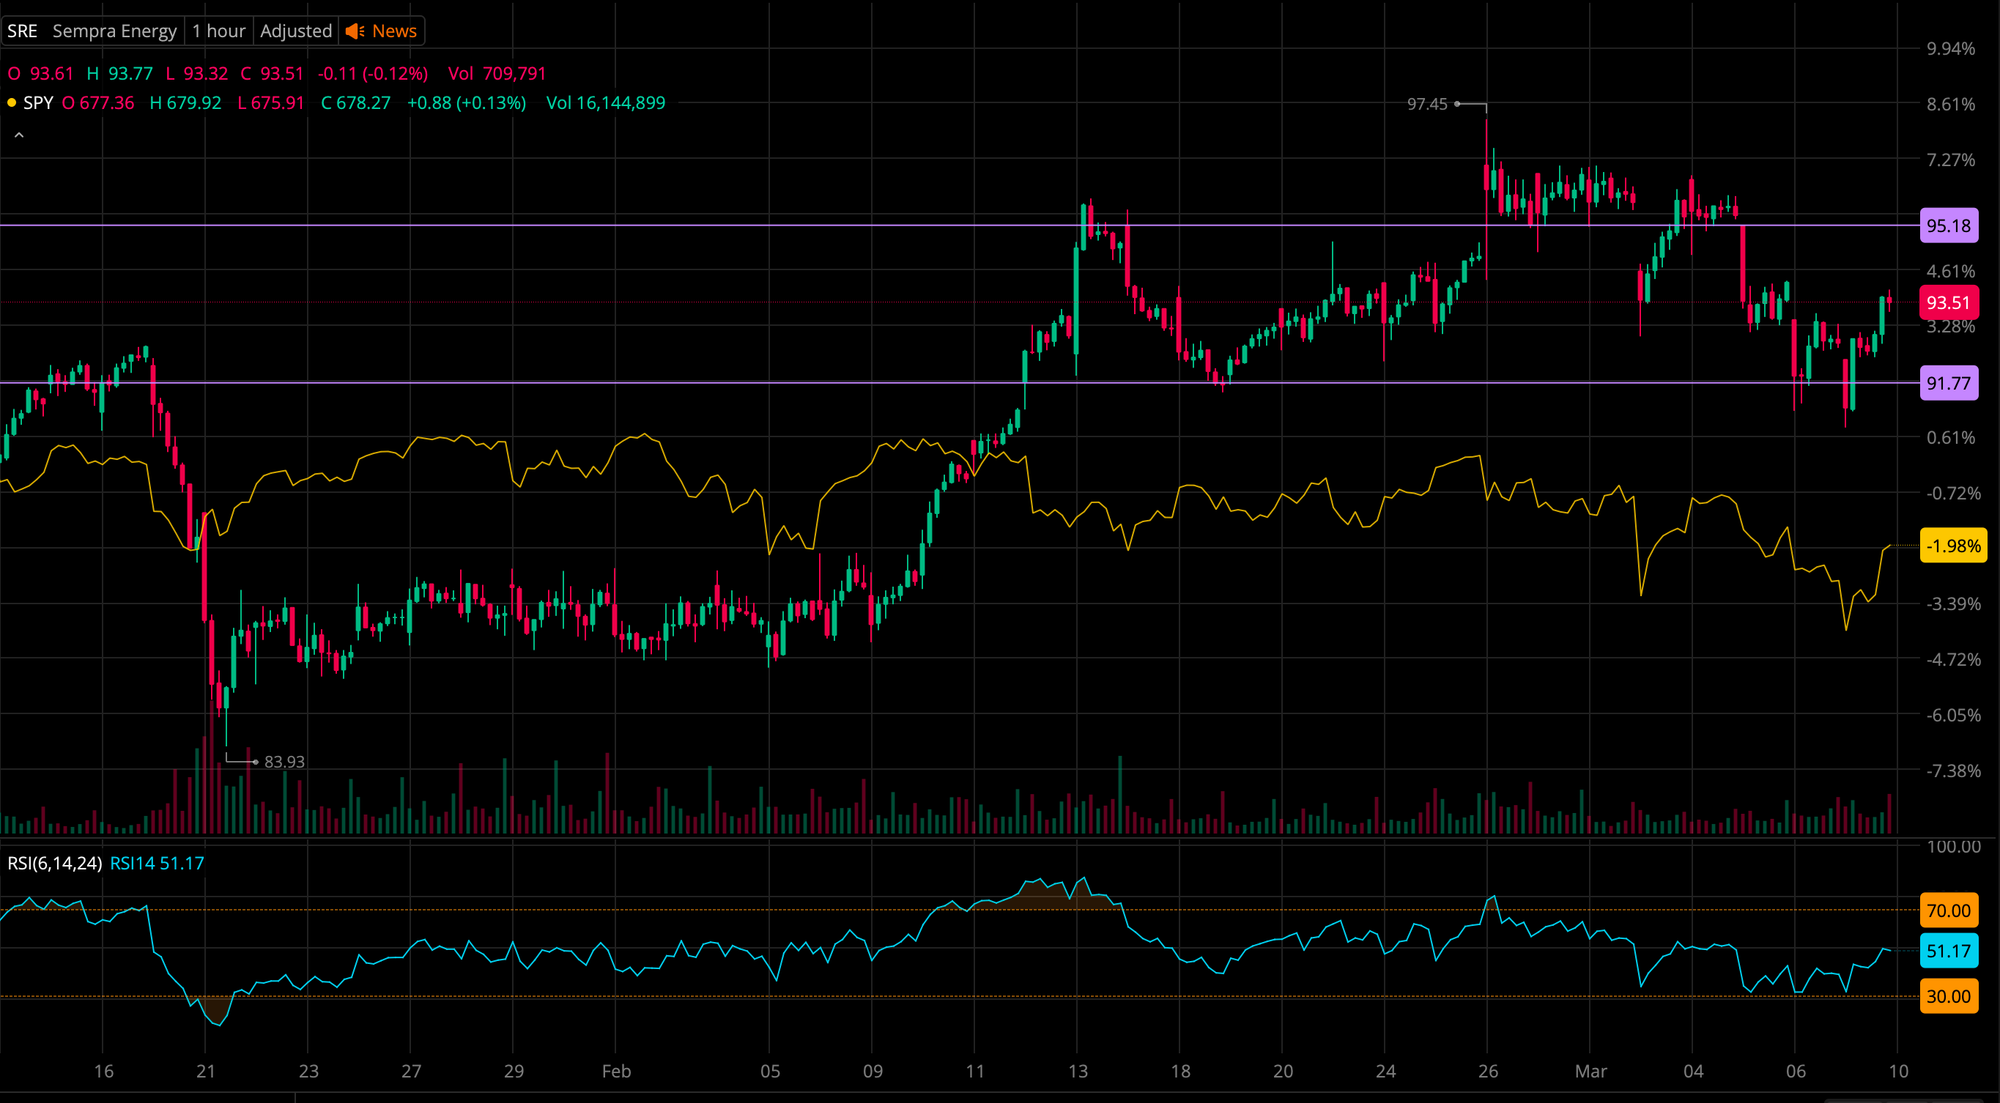2000x1103 pixels.
Task: Click the orange 30.00 RSI oversold tag
Action: pyautogui.click(x=1948, y=996)
